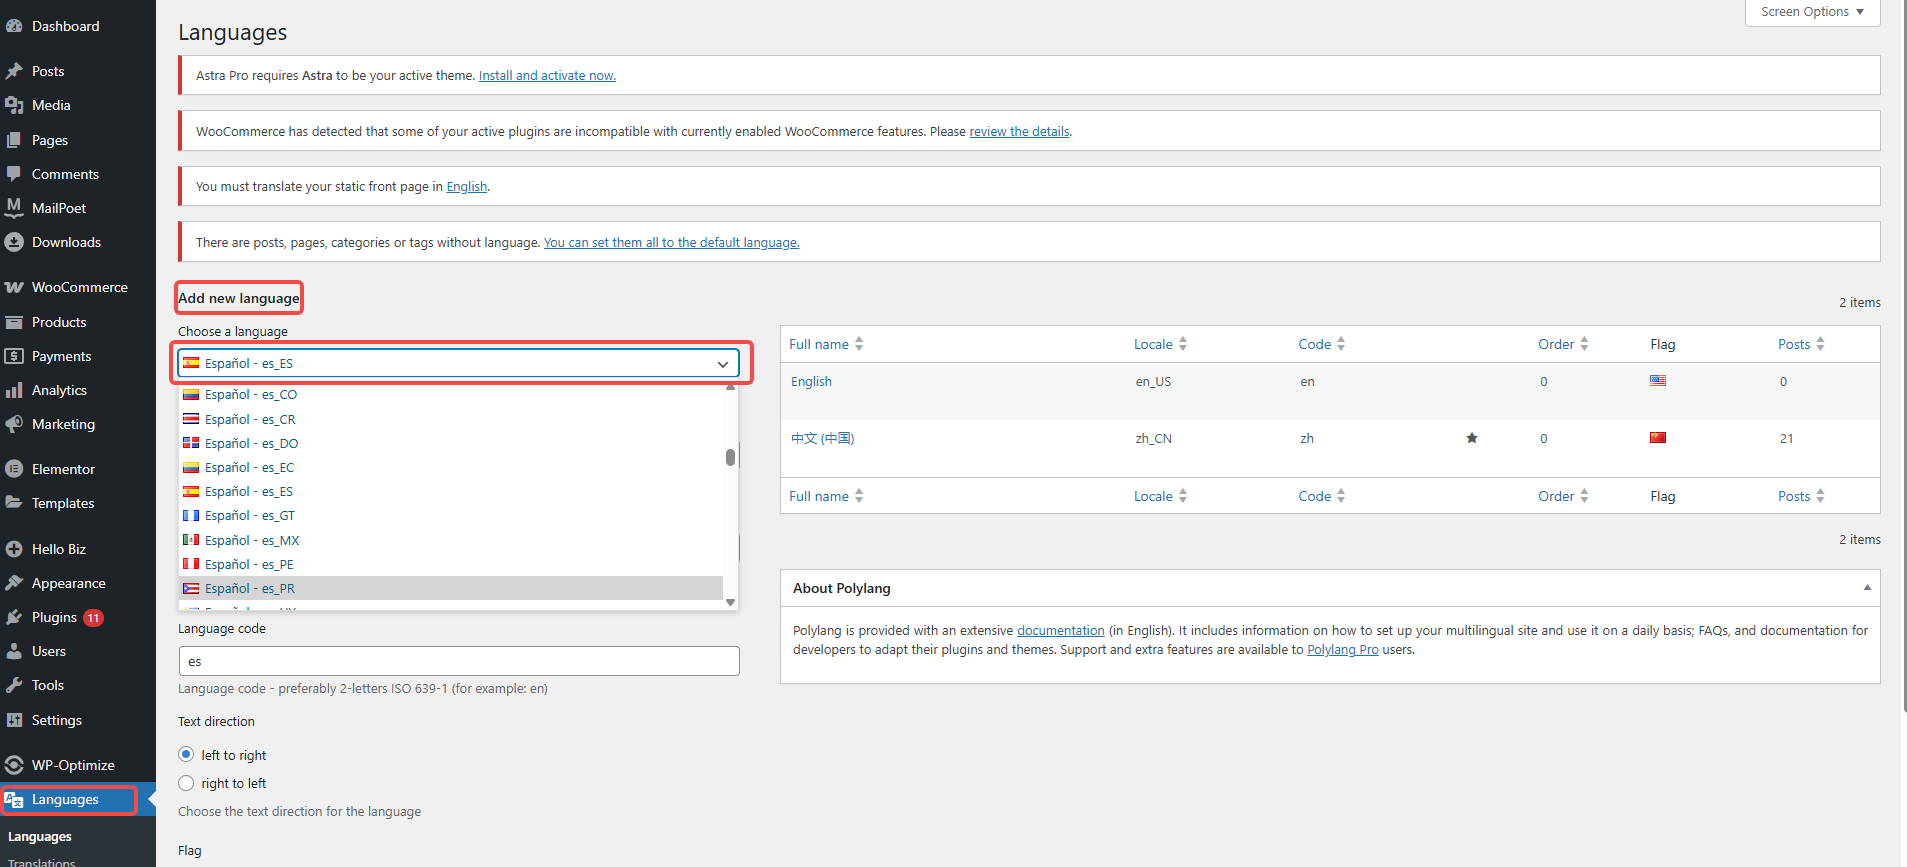Sort by Code in table header

tap(1322, 344)
